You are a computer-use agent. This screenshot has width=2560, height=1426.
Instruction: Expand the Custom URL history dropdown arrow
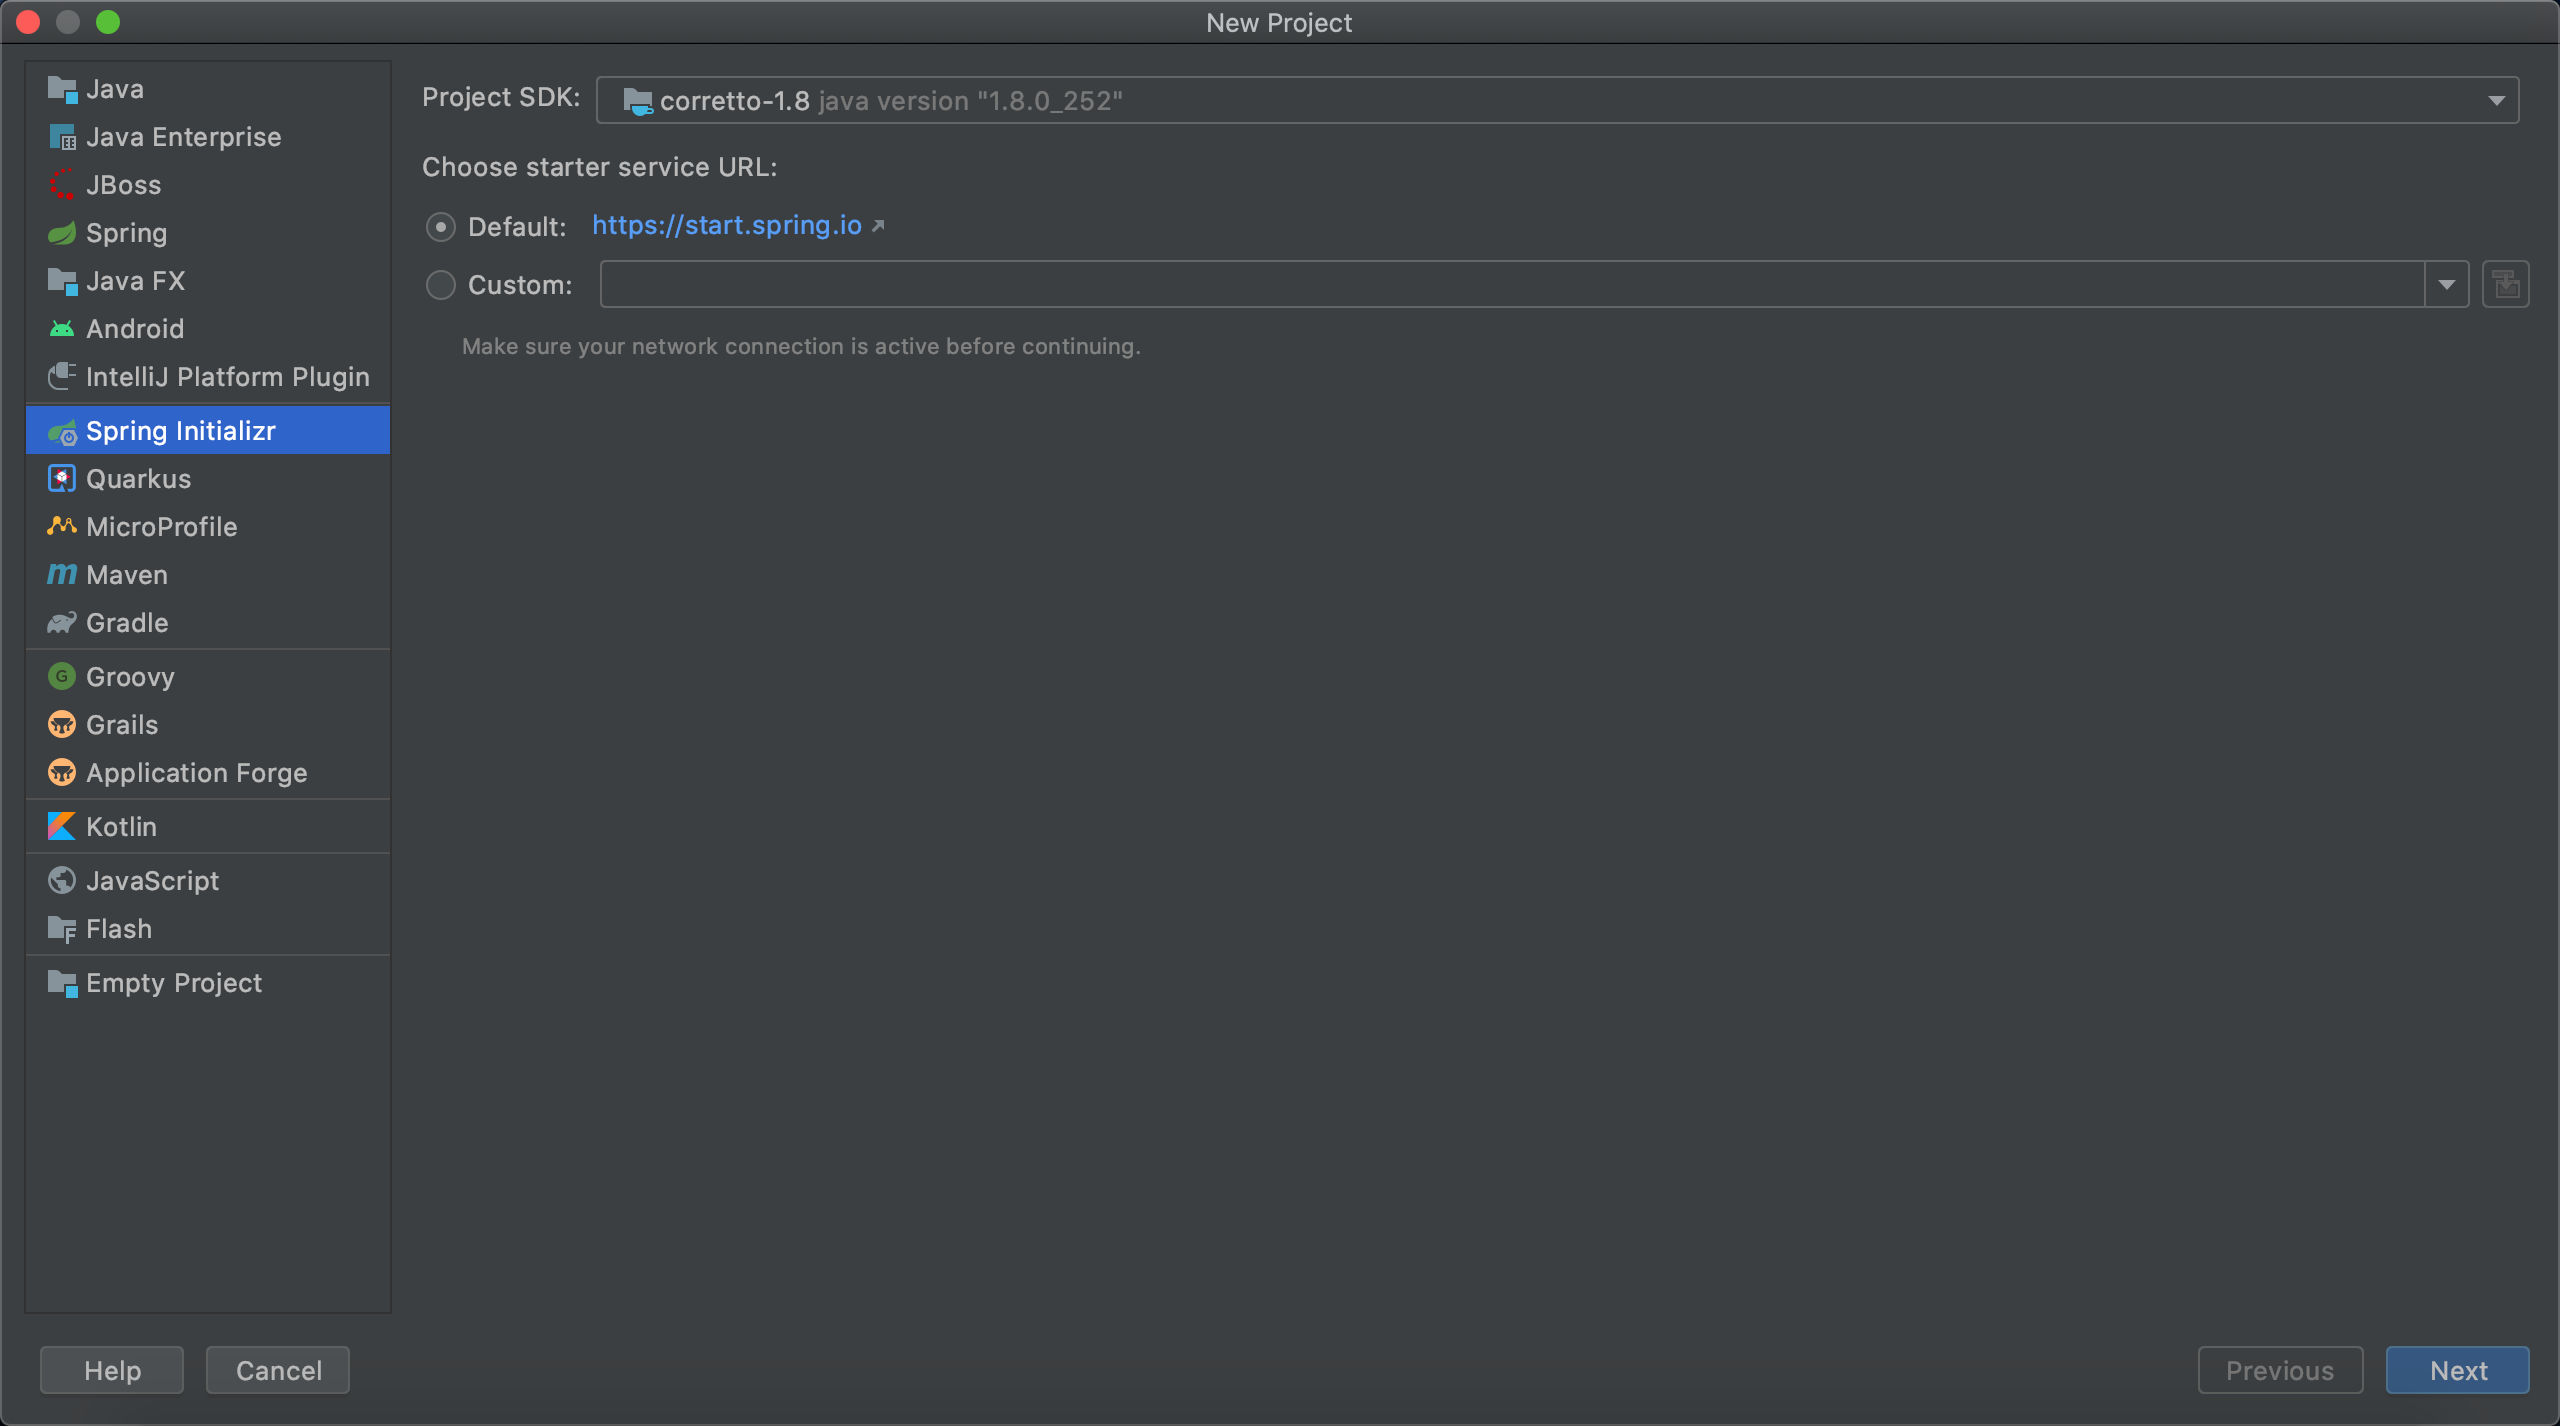point(2447,285)
